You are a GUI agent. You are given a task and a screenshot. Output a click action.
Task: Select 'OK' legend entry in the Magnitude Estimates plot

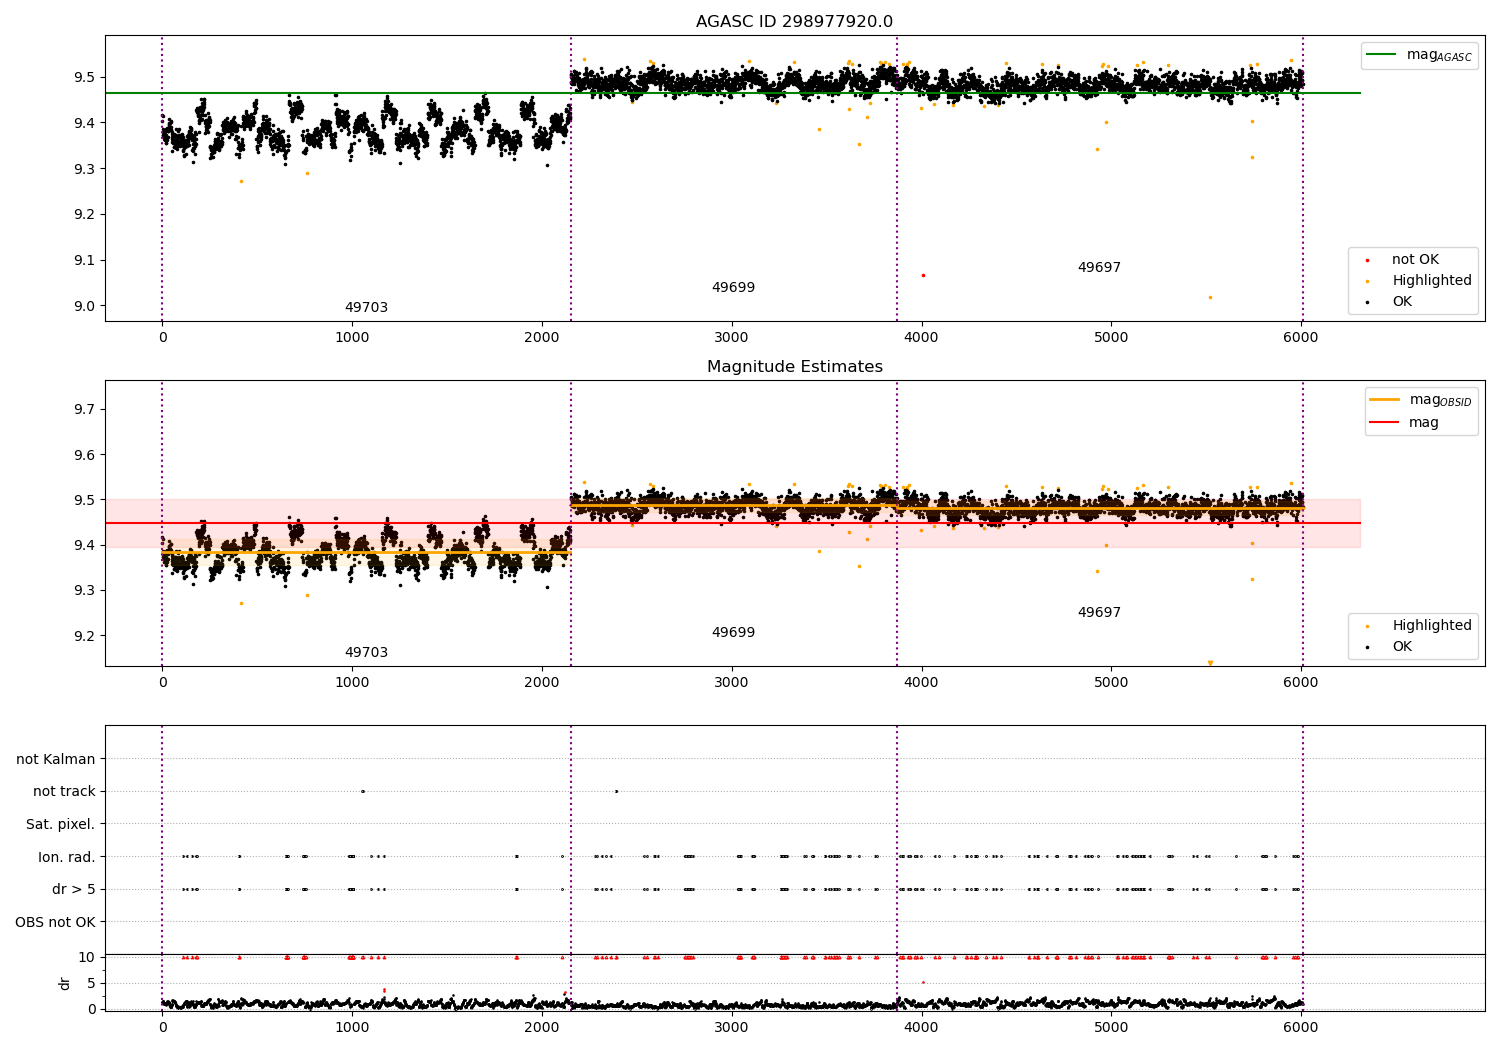coord(1402,647)
